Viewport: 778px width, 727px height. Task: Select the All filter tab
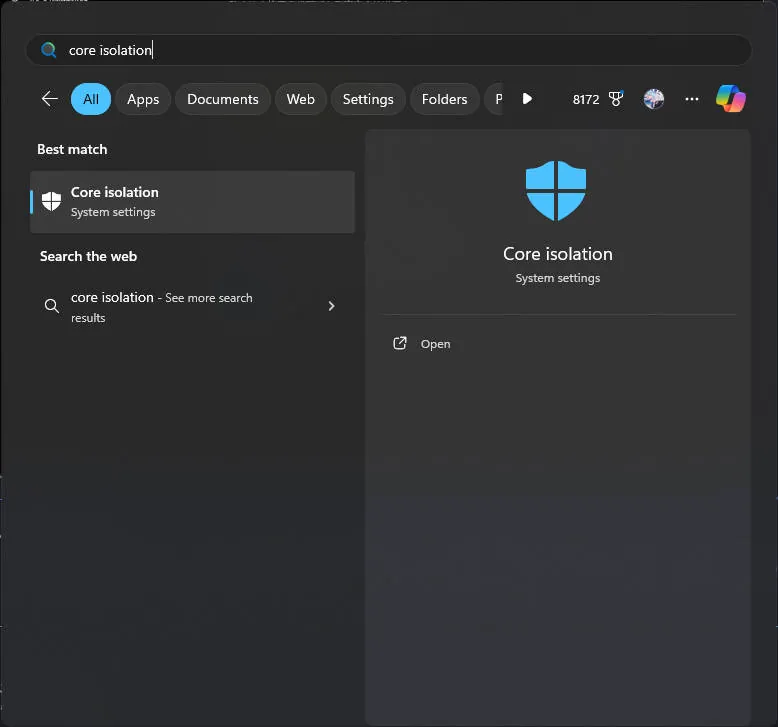click(x=91, y=99)
